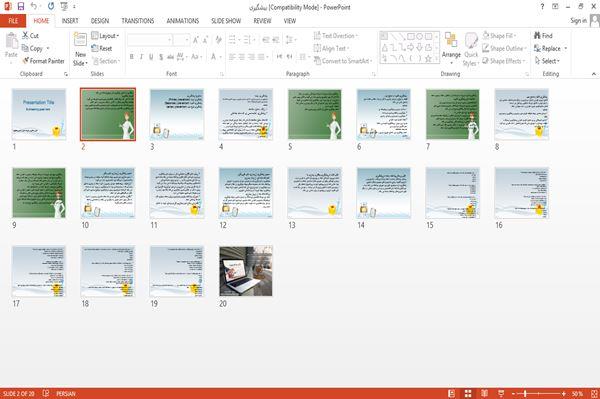Expand the Section dropdown
The image size is (600, 399).
pos(106,61)
